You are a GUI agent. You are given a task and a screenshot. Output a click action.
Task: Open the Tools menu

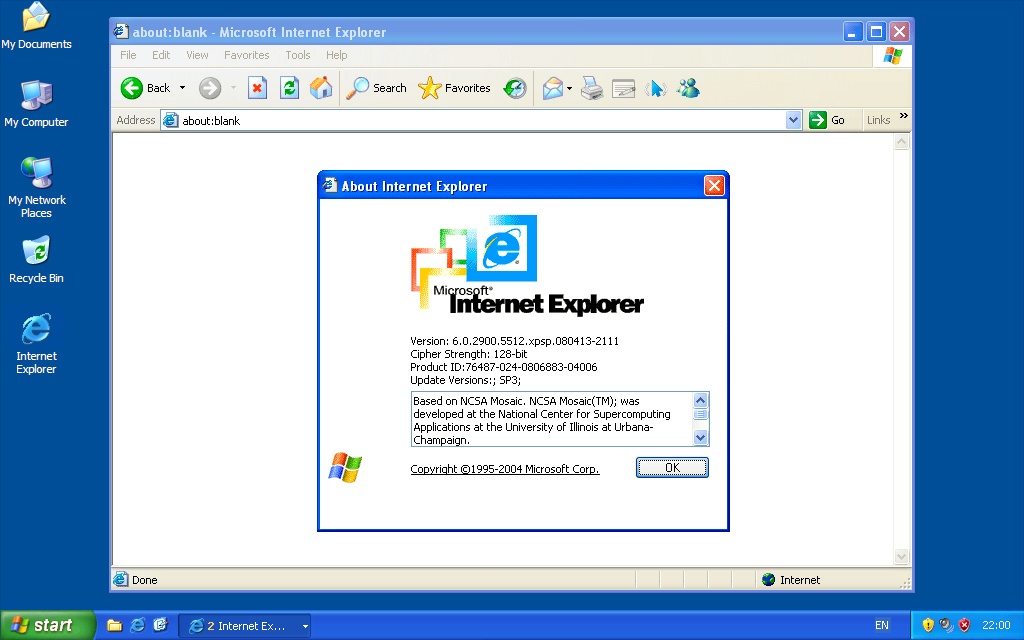click(x=297, y=55)
